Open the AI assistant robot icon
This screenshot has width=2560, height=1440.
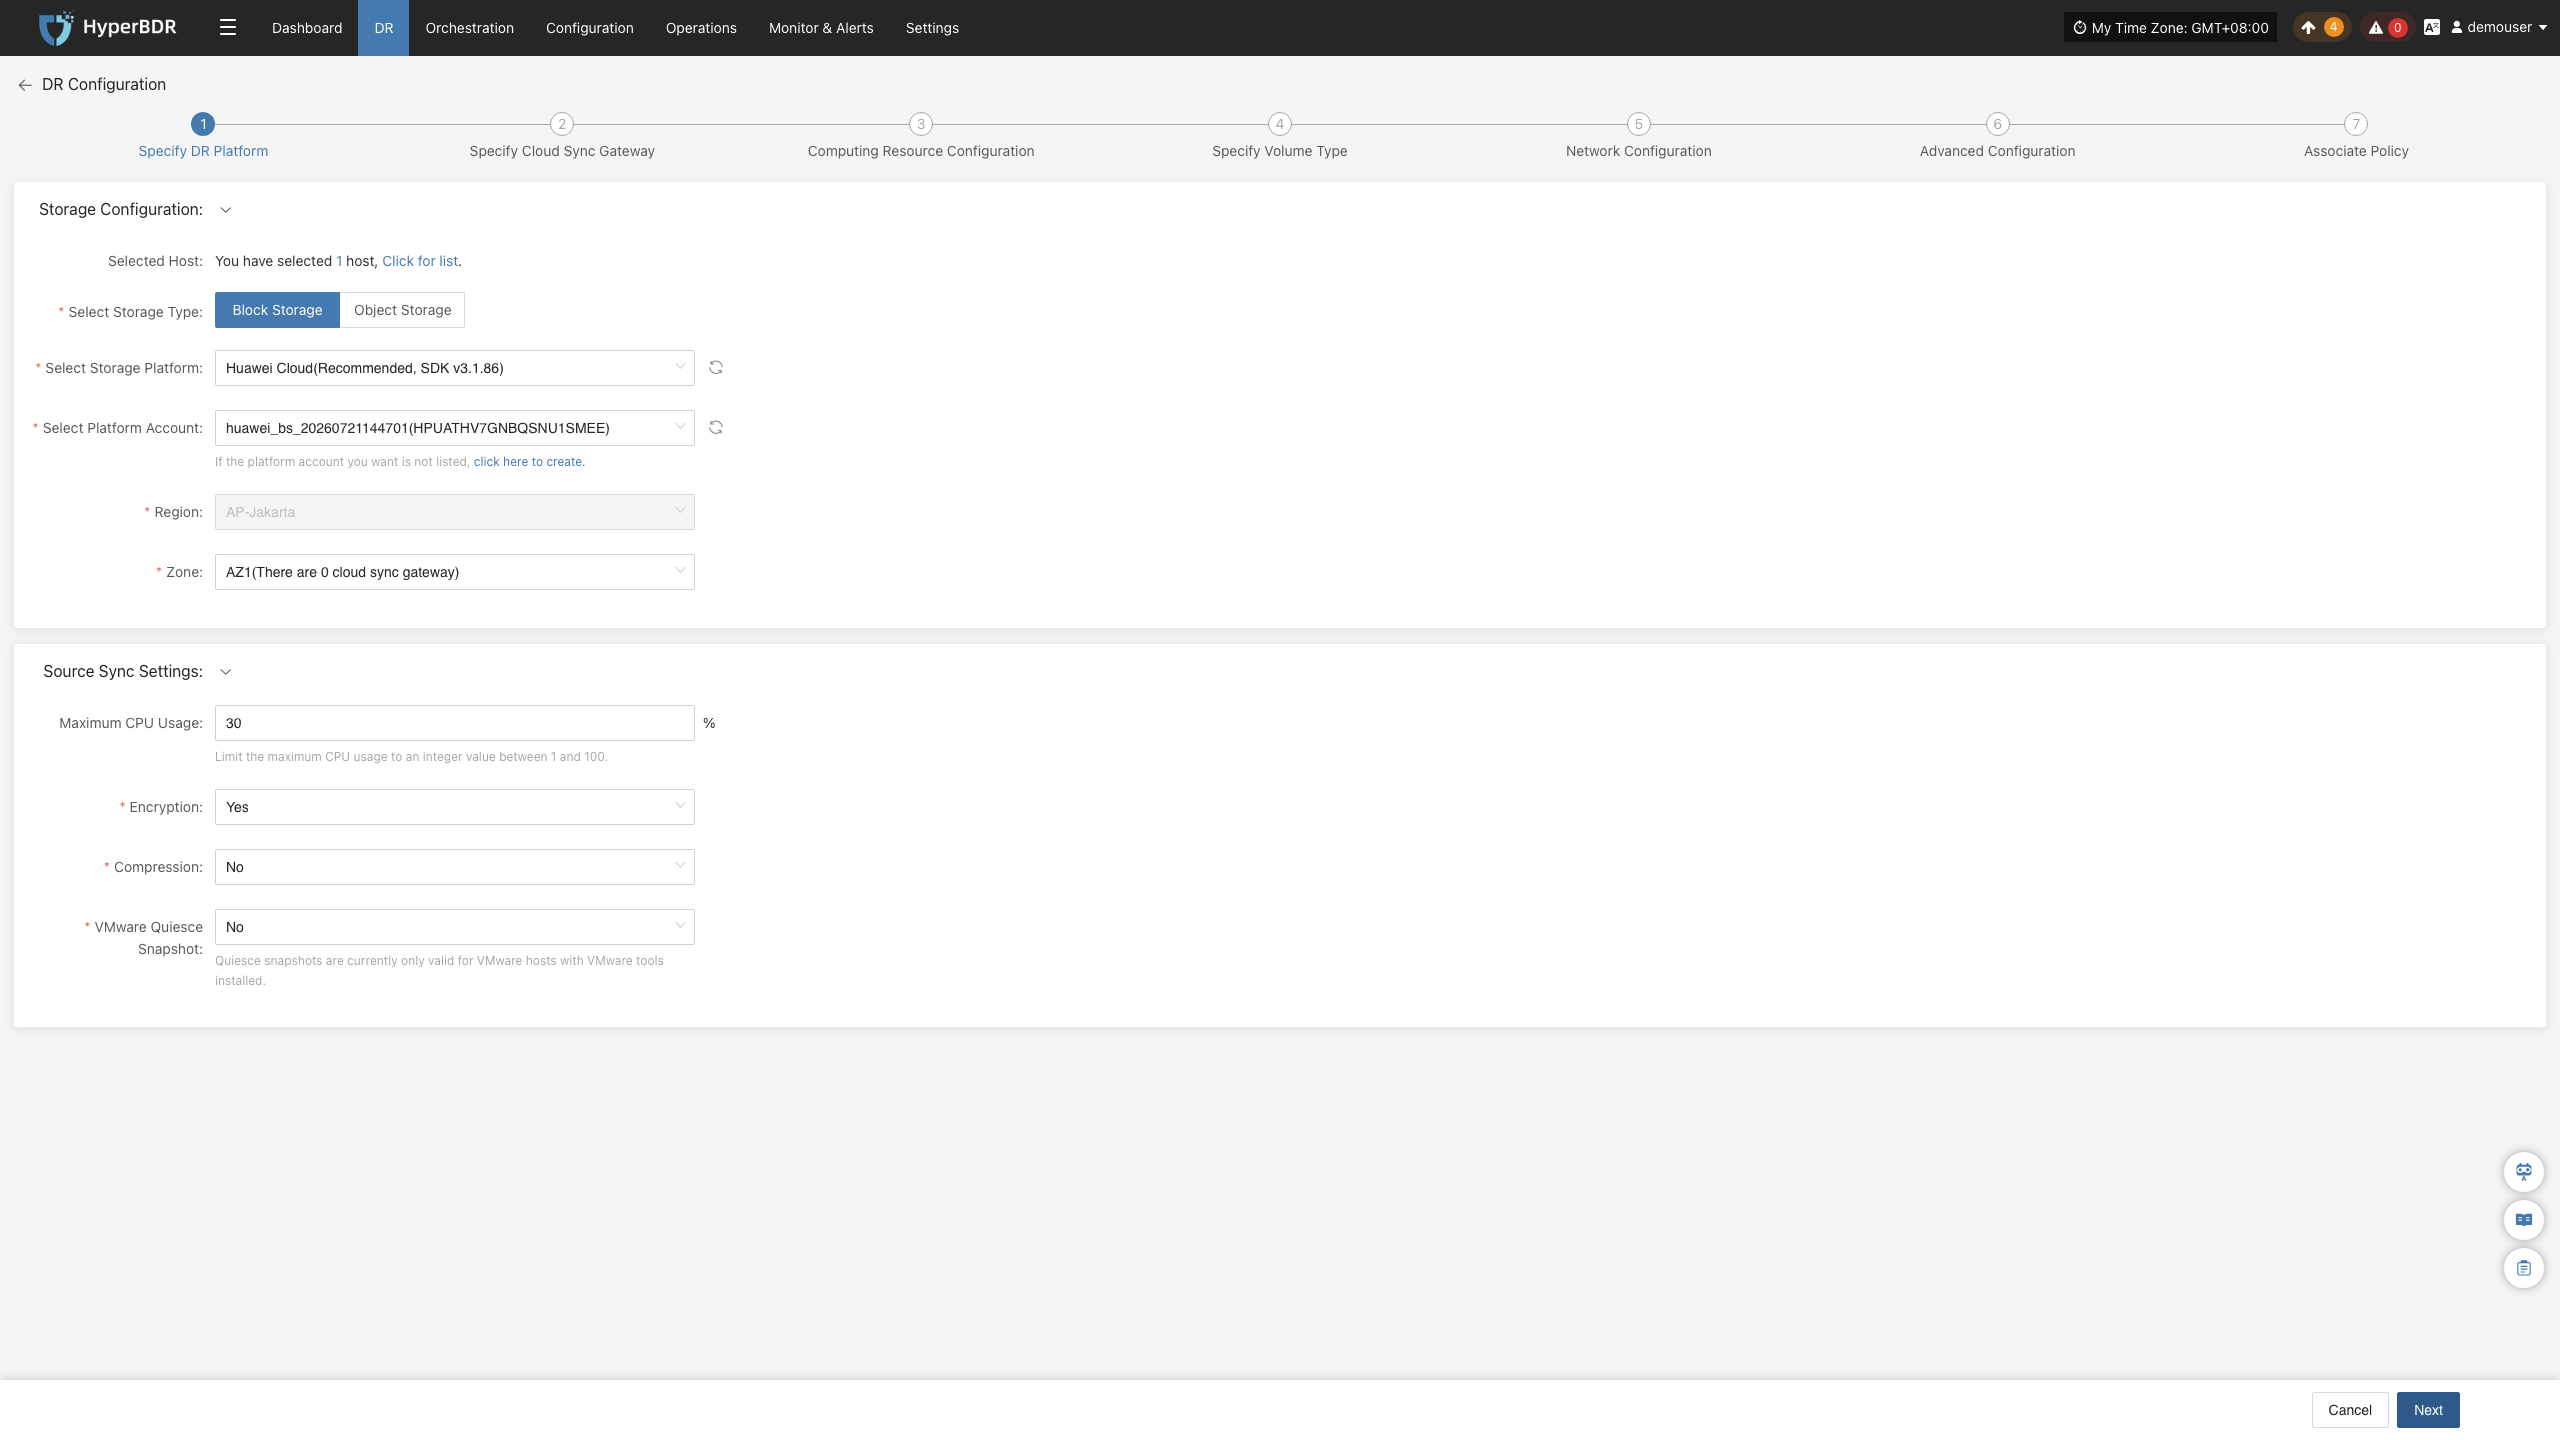coord(2524,1171)
